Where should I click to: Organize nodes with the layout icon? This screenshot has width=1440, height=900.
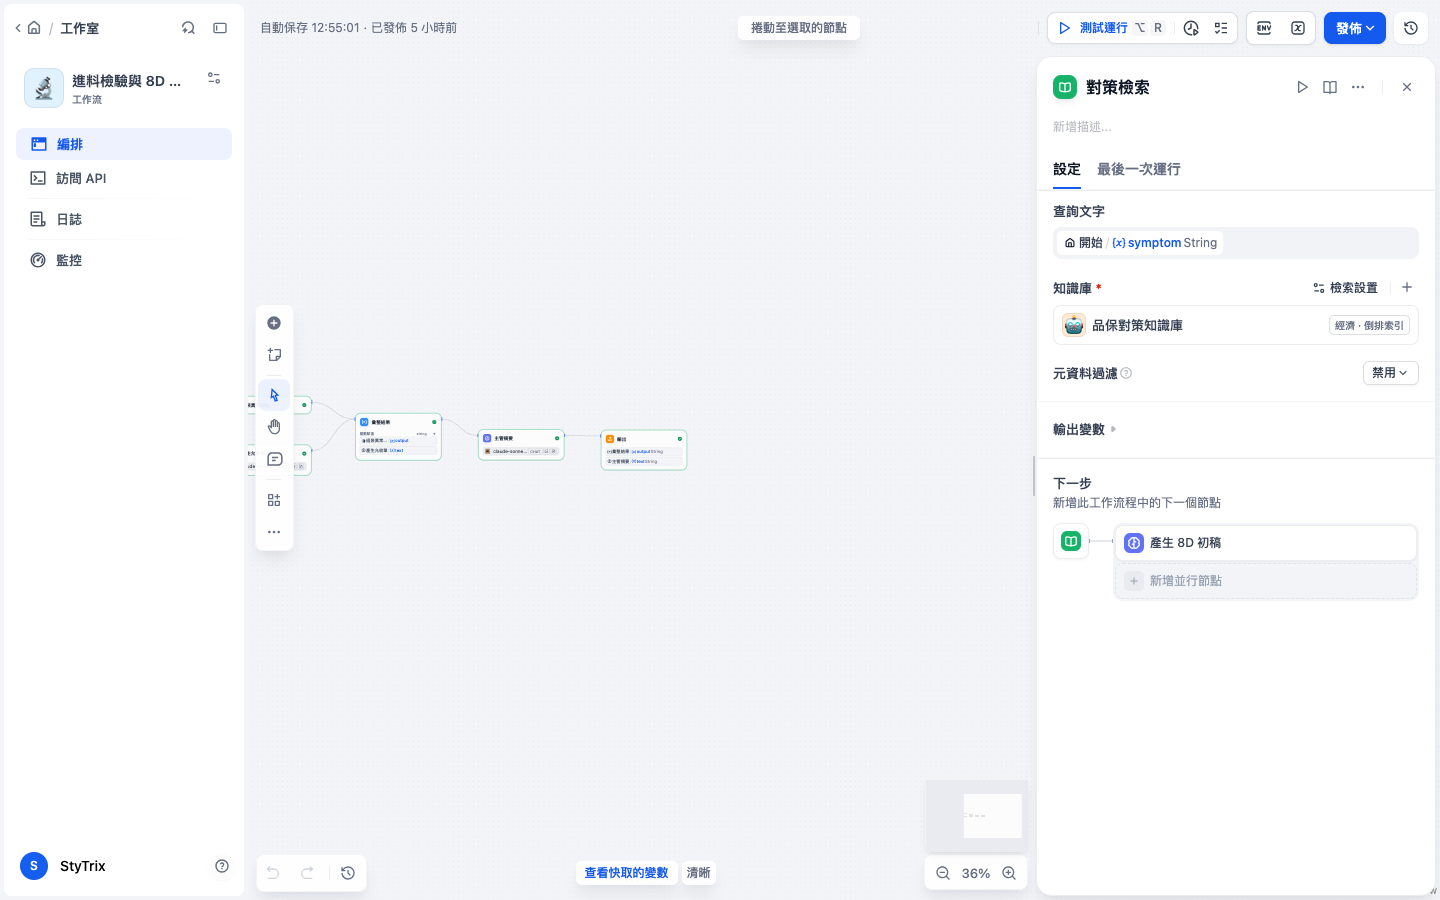274,500
